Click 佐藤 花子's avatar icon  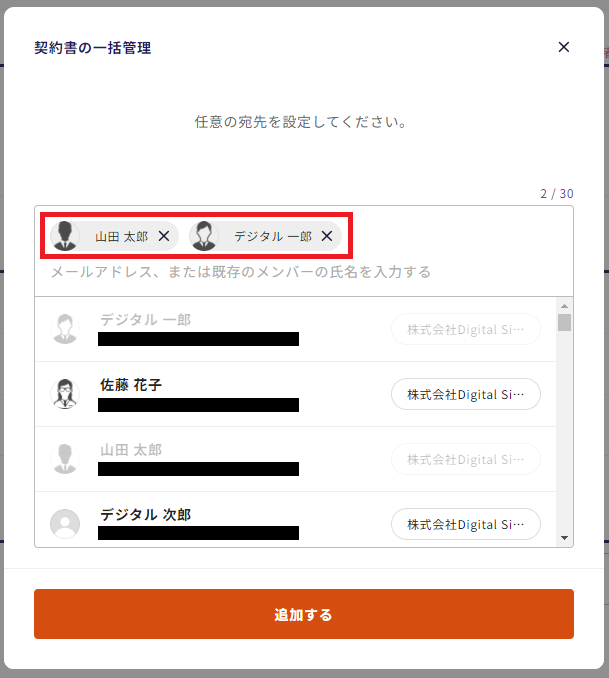tap(65, 394)
